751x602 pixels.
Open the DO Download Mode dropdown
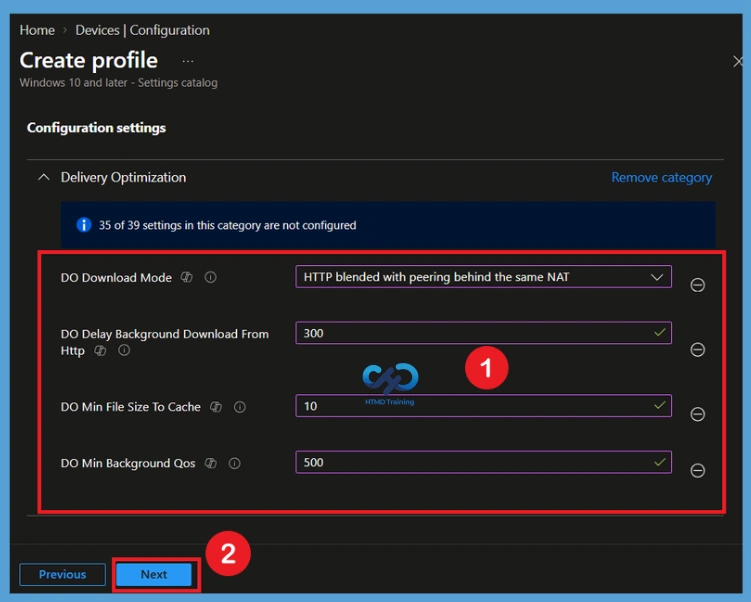coord(483,277)
